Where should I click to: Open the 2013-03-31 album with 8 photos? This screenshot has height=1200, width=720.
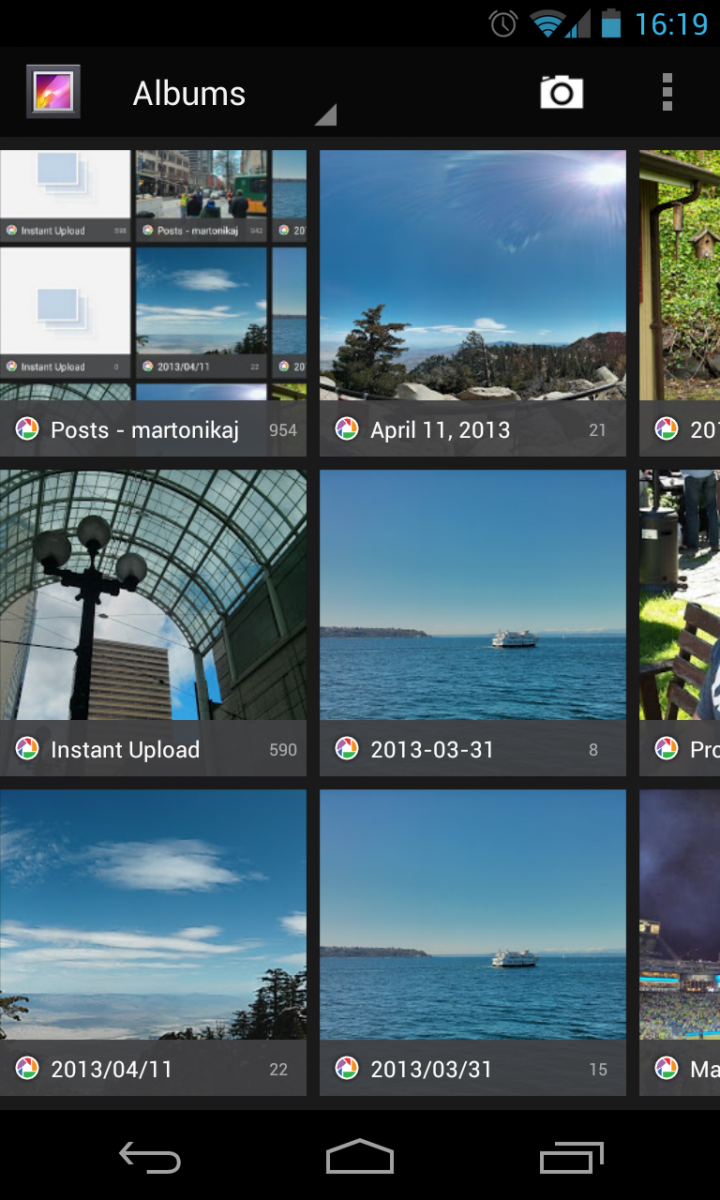(x=473, y=600)
